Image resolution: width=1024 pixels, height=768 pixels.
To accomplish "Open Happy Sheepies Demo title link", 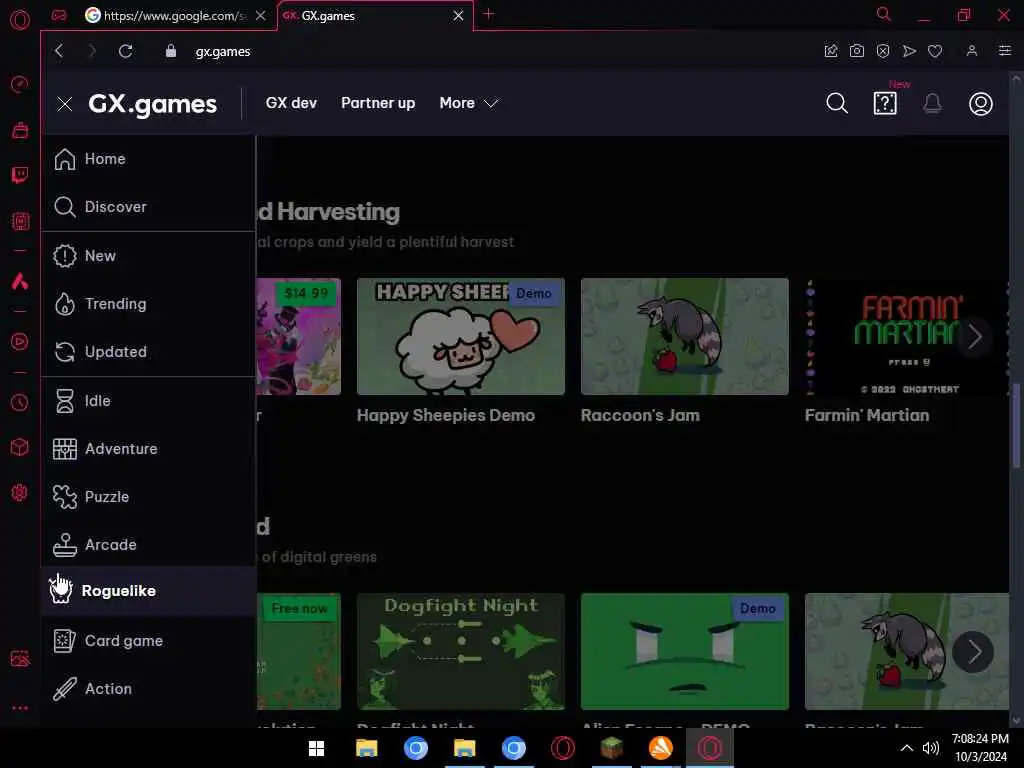I will tap(446, 415).
